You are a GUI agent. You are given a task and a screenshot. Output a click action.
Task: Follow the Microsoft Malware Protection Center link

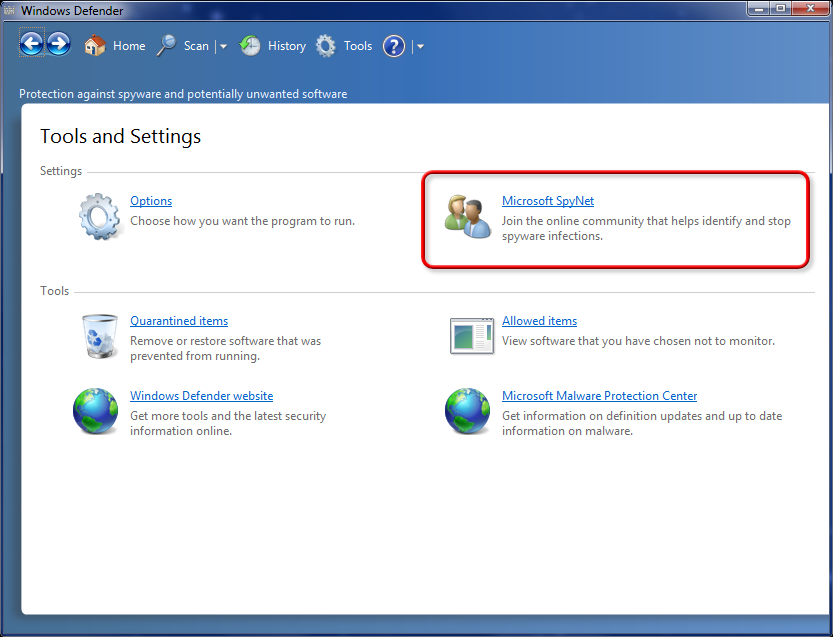(599, 396)
